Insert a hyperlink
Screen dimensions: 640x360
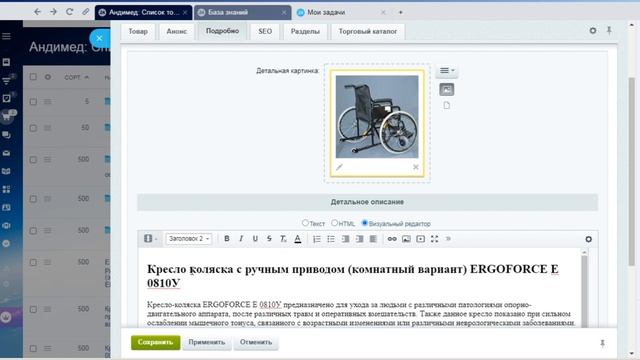(392, 239)
